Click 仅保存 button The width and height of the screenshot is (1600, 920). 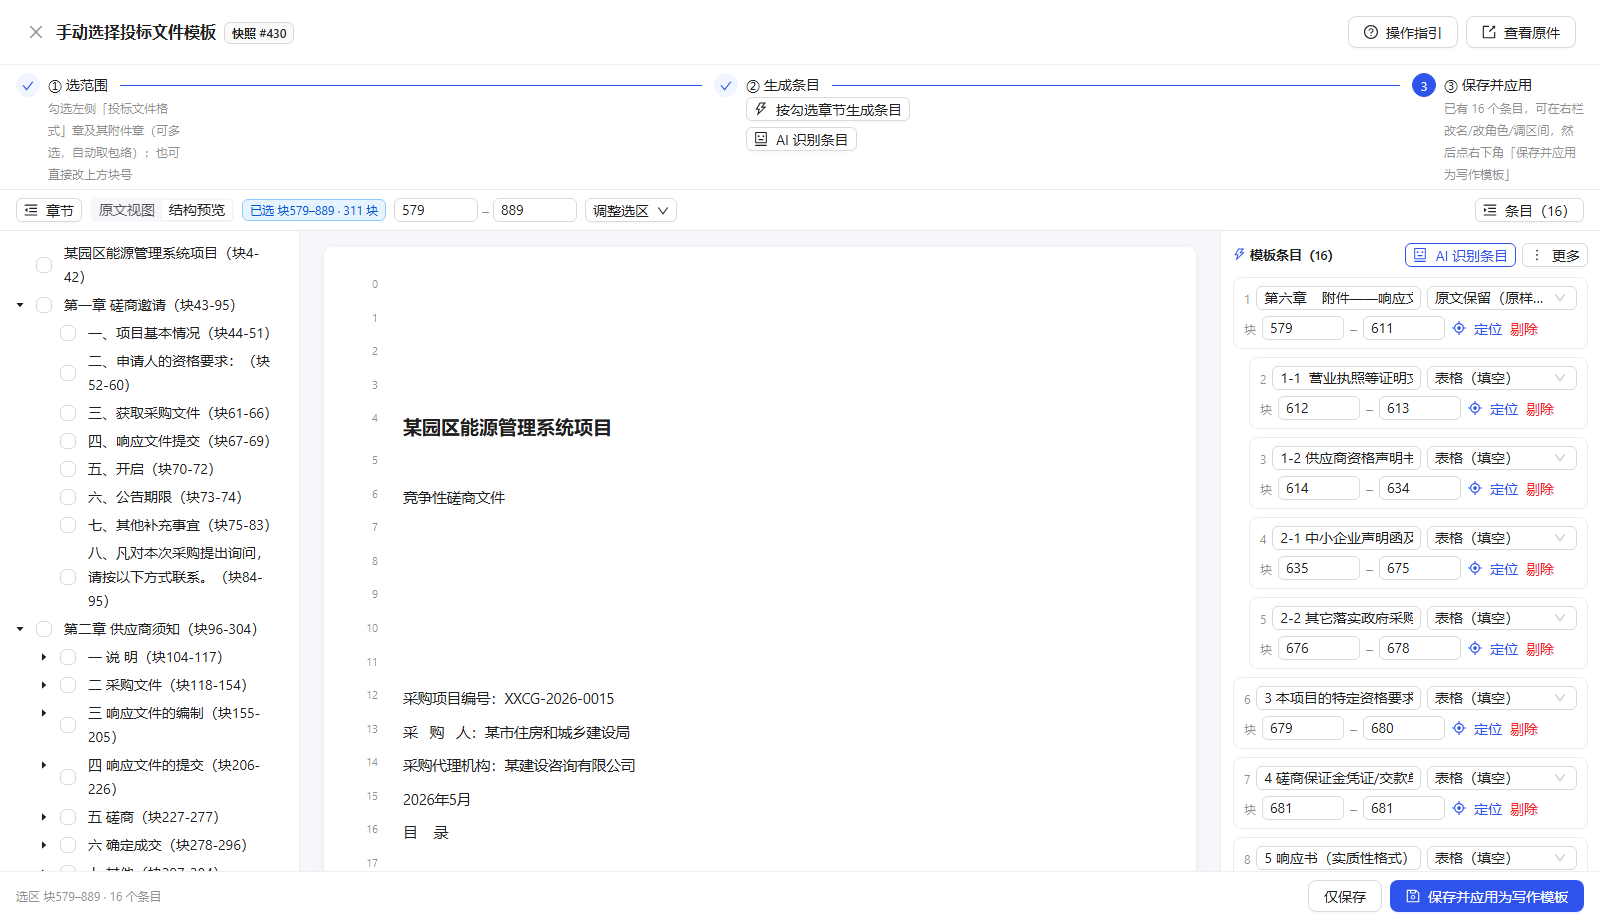[1345, 897]
